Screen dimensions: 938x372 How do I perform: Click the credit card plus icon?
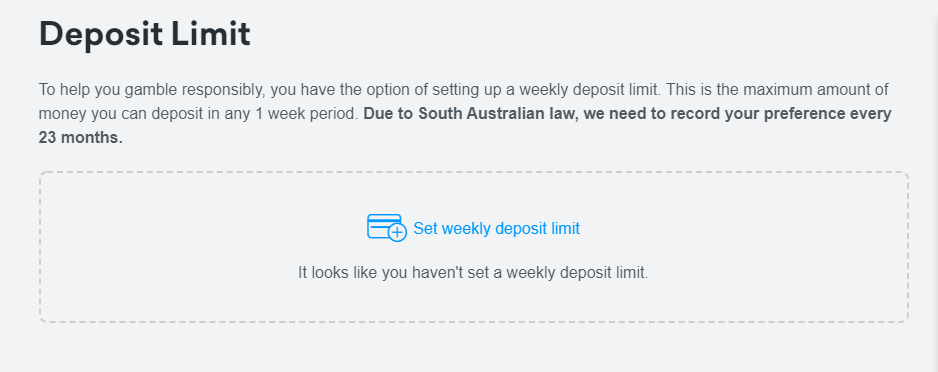386,227
